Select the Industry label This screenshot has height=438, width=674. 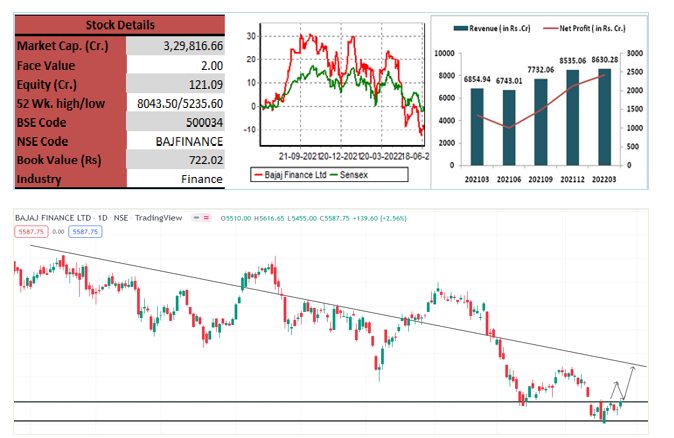point(39,179)
